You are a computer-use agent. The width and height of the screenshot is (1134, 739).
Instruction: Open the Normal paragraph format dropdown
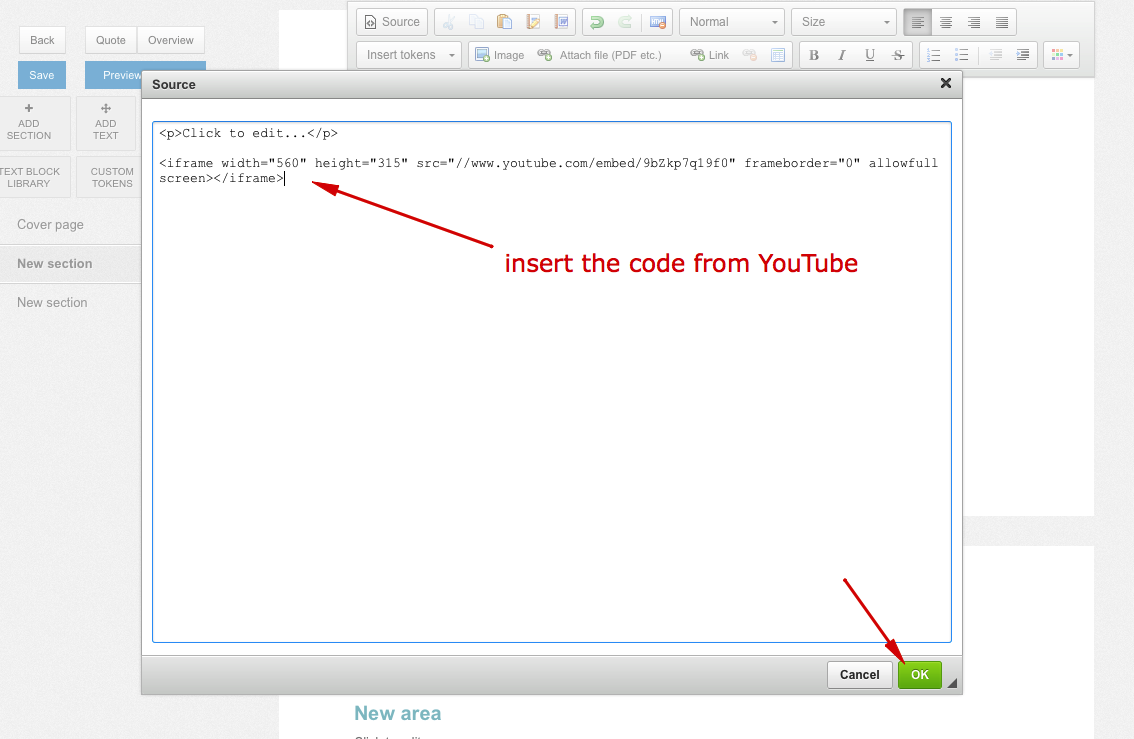[x=732, y=22]
